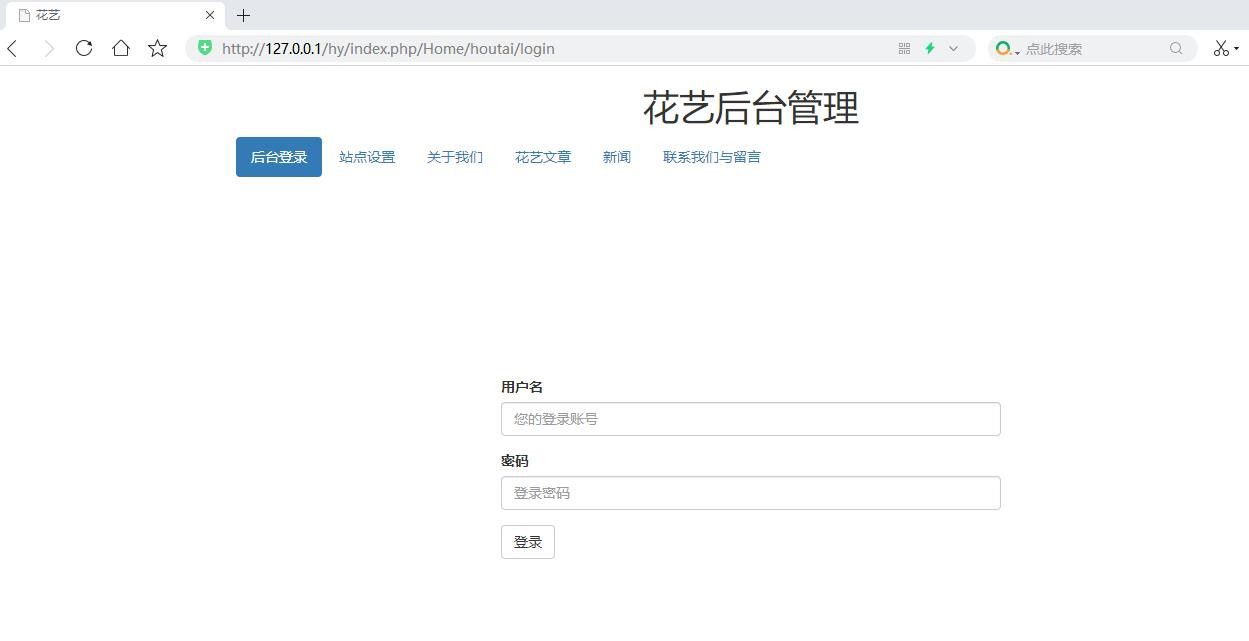The height and width of the screenshot is (641, 1249).
Task: Focus the 密码 password input field
Action: click(x=750, y=493)
